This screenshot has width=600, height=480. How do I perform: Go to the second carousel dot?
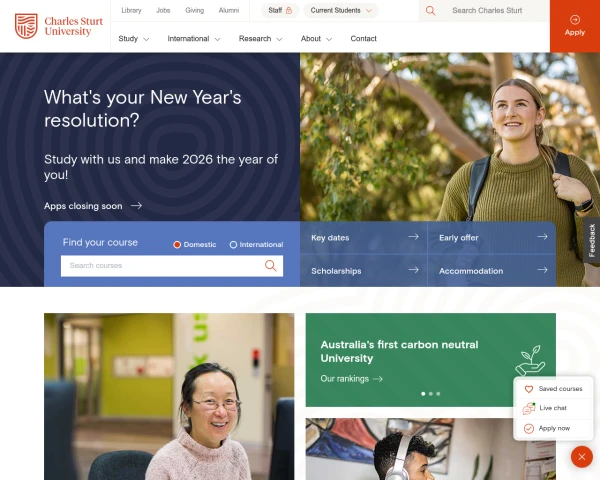(x=431, y=393)
